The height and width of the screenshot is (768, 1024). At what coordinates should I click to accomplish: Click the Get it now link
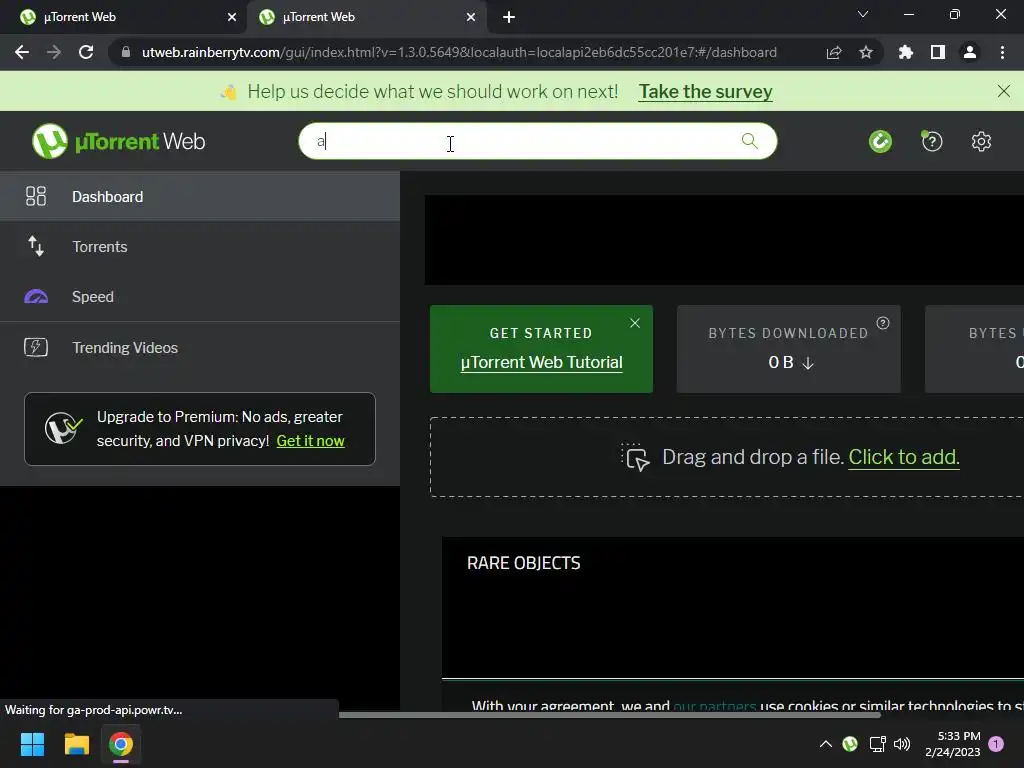pyautogui.click(x=310, y=441)
